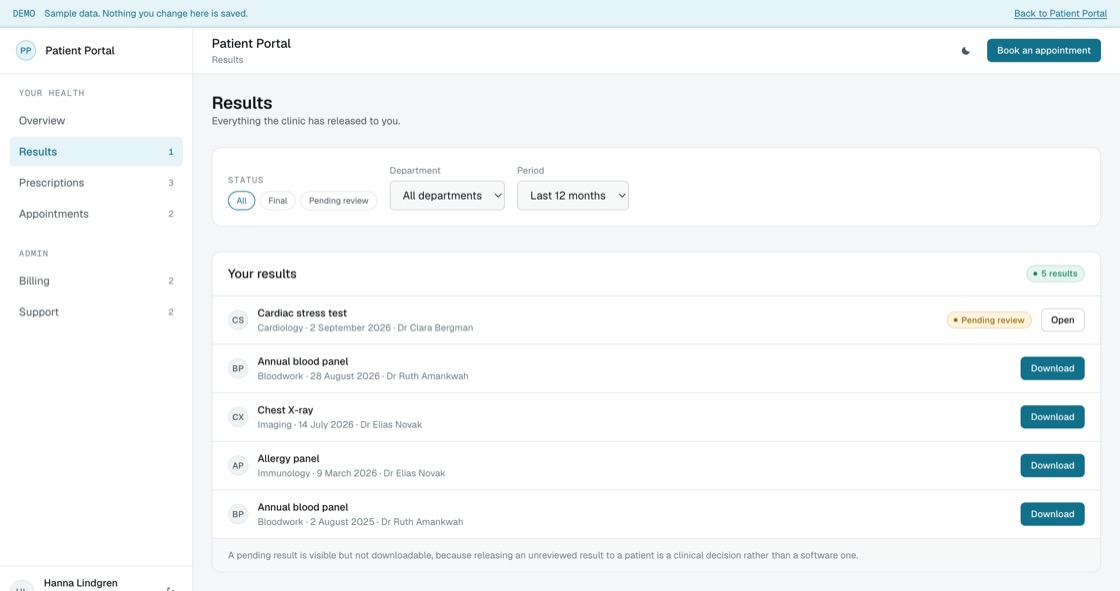The image size is (1120, 591).
Task: Open the All departments dropdown
Action: [447, 196]
